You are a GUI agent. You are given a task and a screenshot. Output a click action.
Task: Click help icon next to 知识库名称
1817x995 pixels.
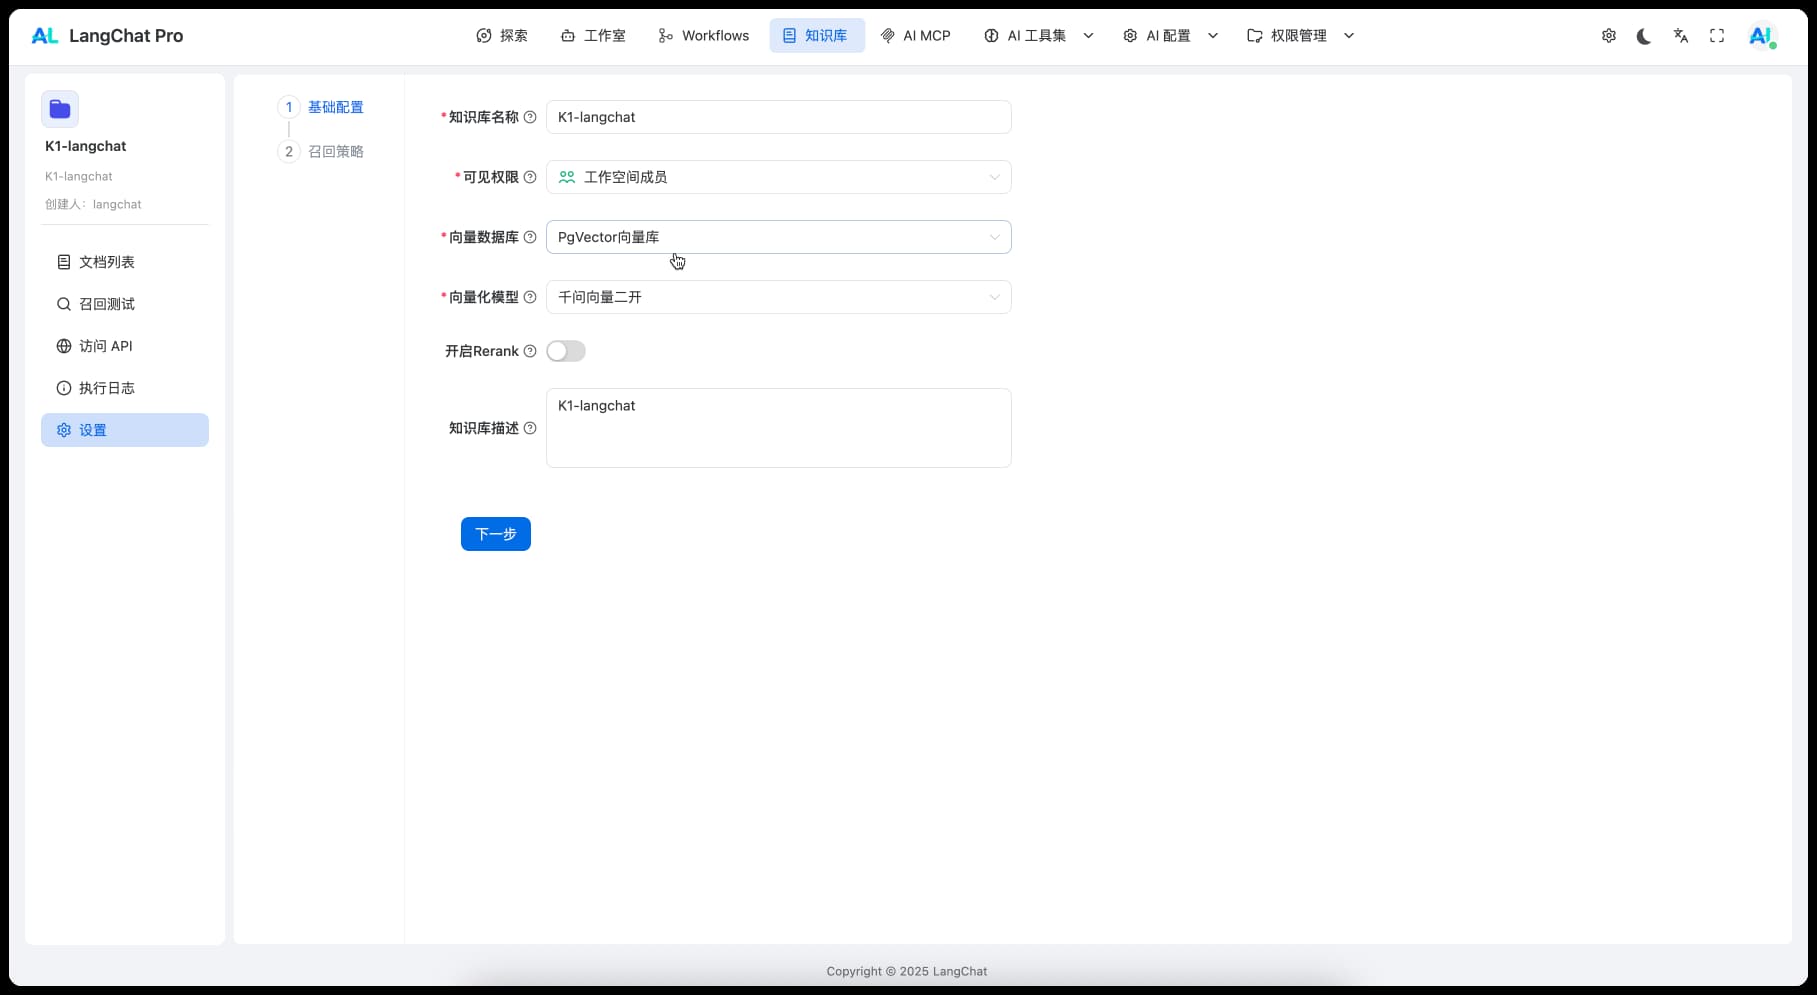click(x=530, y=117)
